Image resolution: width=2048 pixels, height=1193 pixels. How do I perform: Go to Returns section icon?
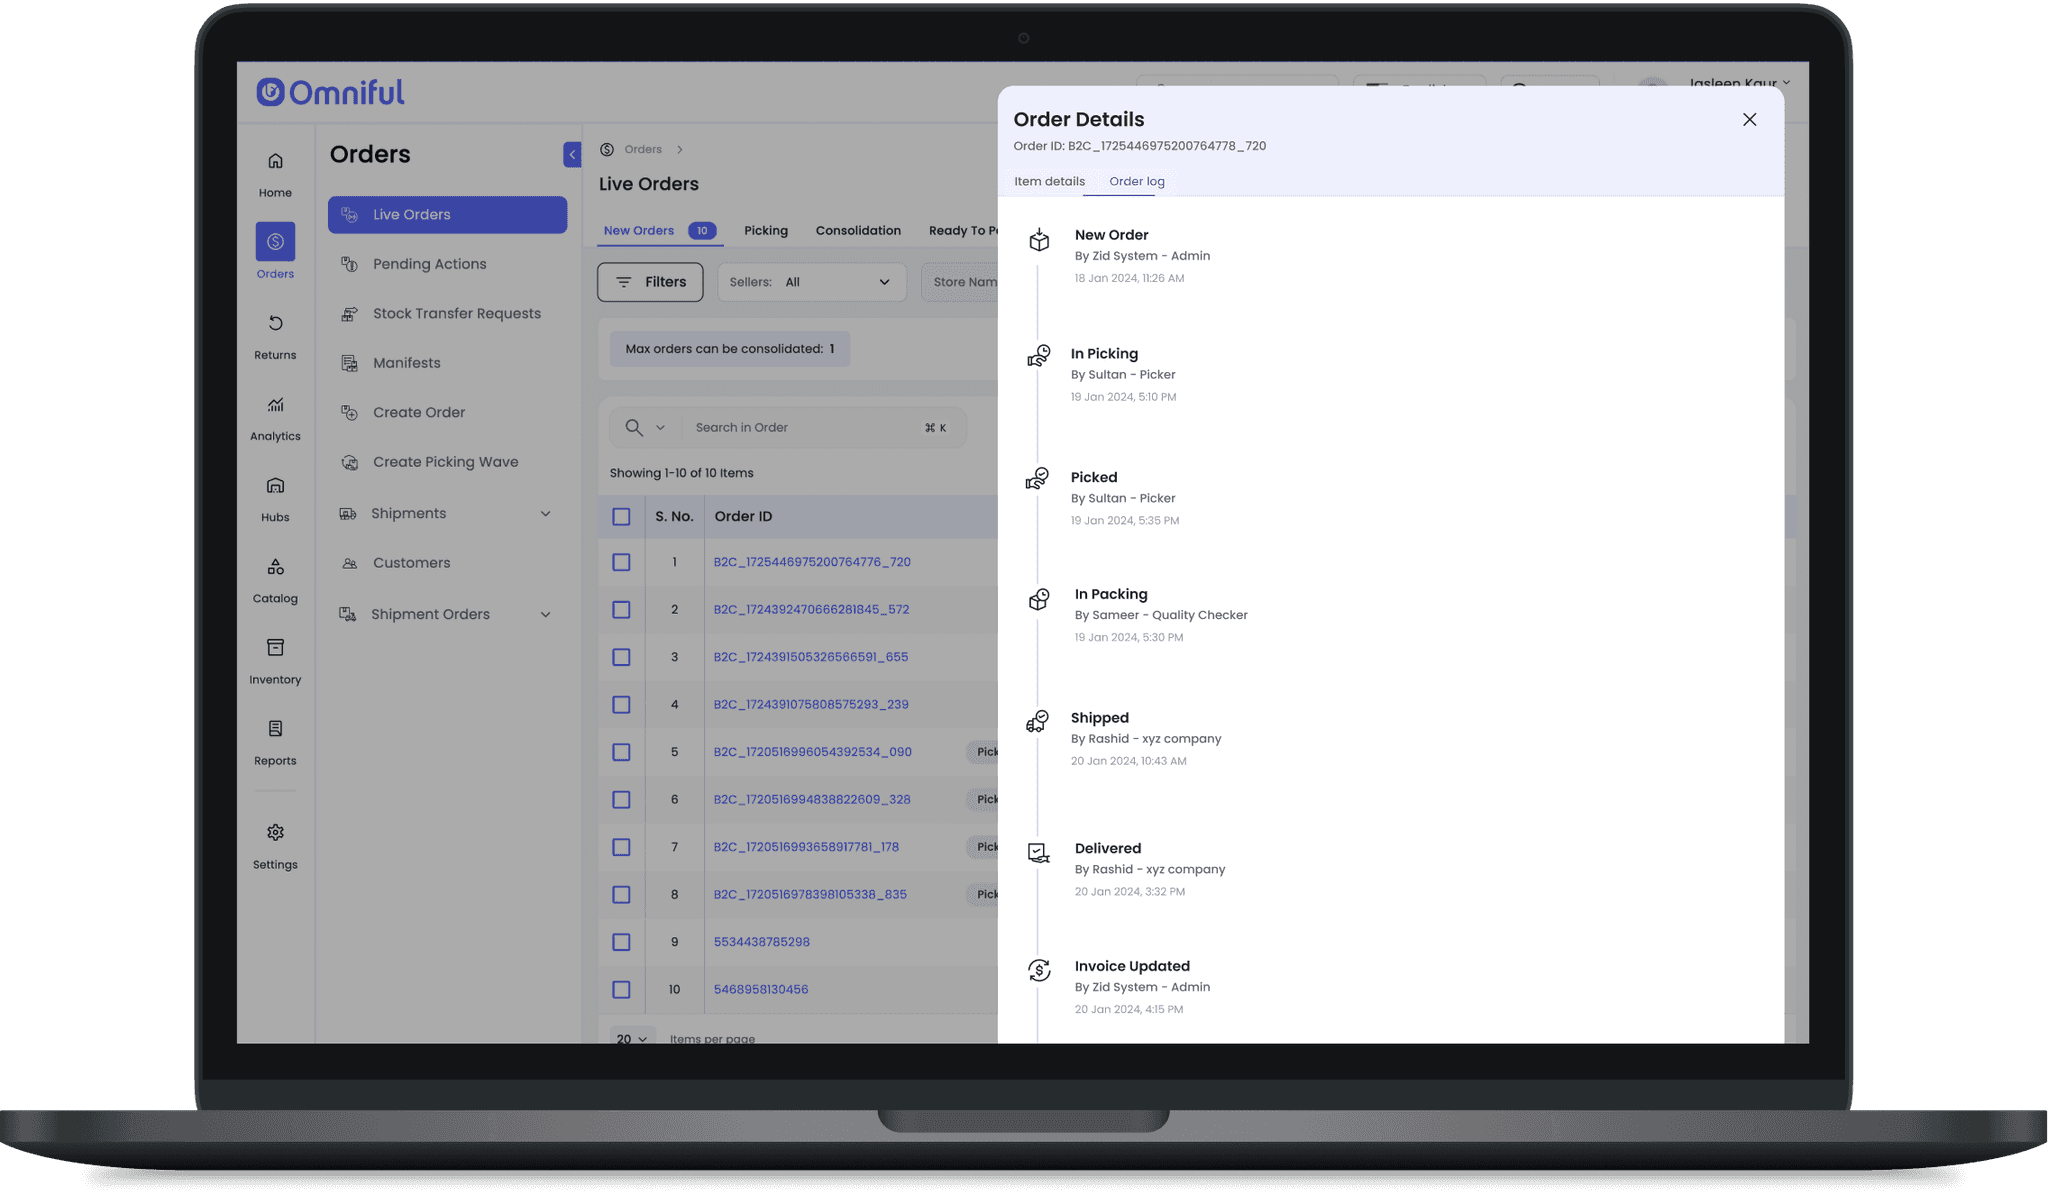click(x=275, y=324)
